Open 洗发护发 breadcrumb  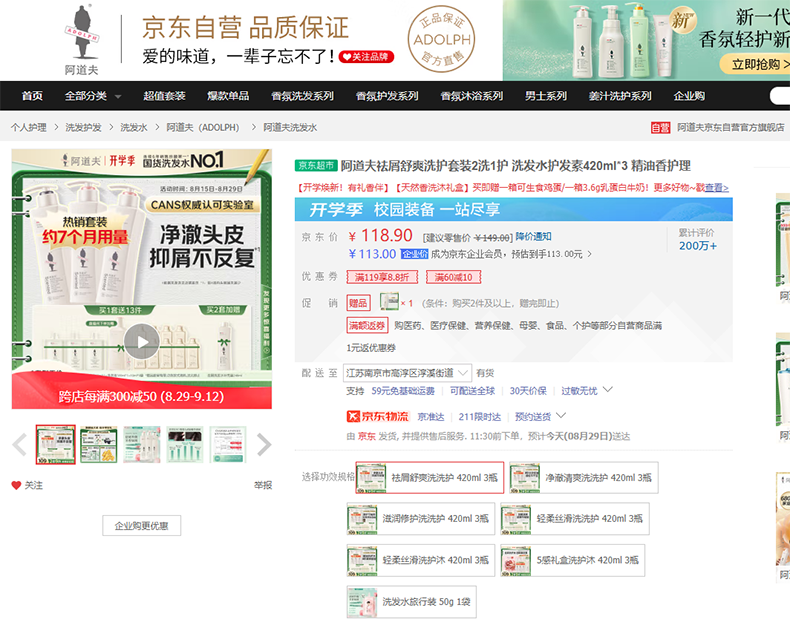pyautogui.click(x=84, y=127)
